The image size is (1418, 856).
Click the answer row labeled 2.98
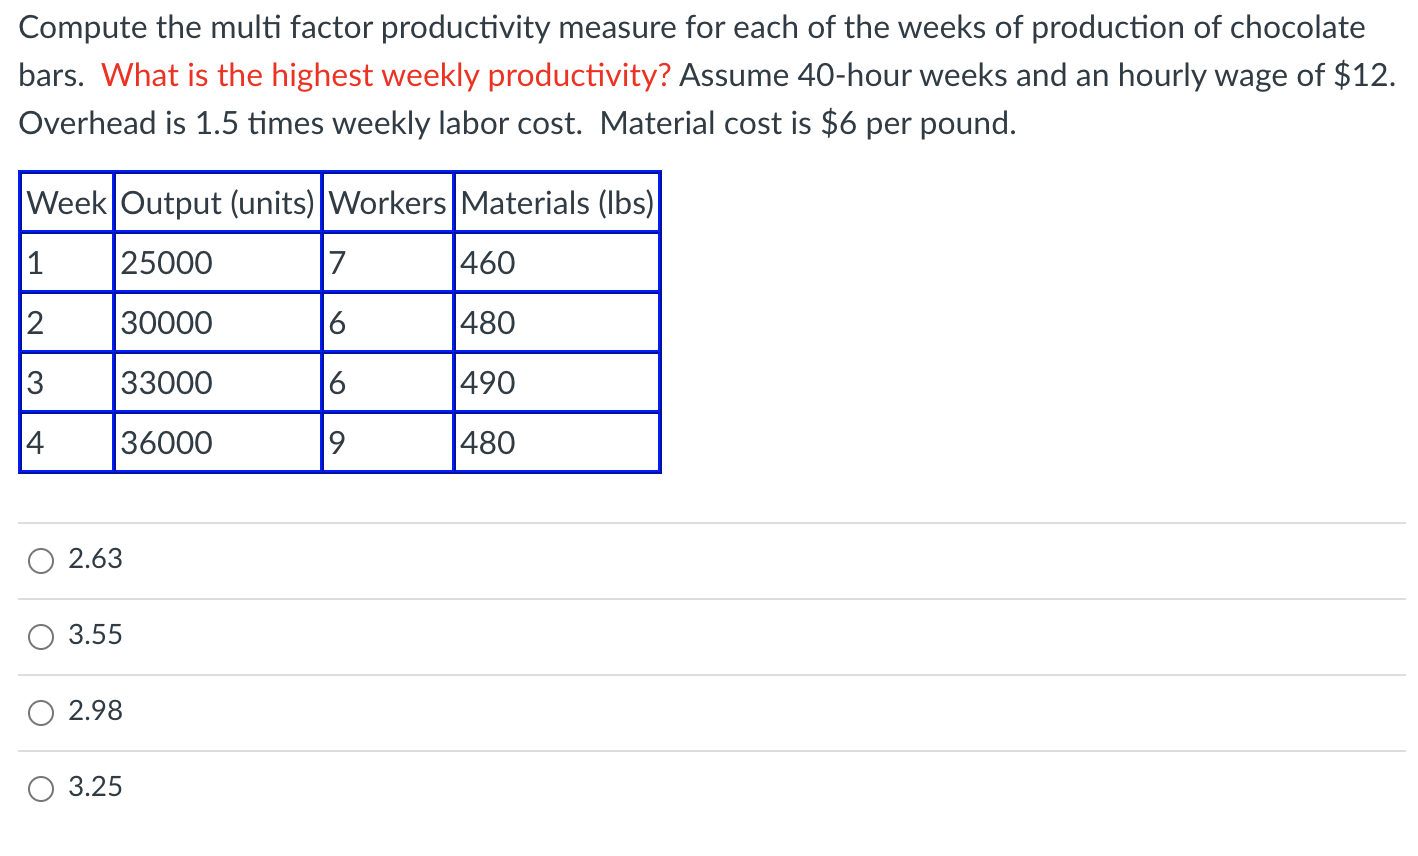[95, 711]
